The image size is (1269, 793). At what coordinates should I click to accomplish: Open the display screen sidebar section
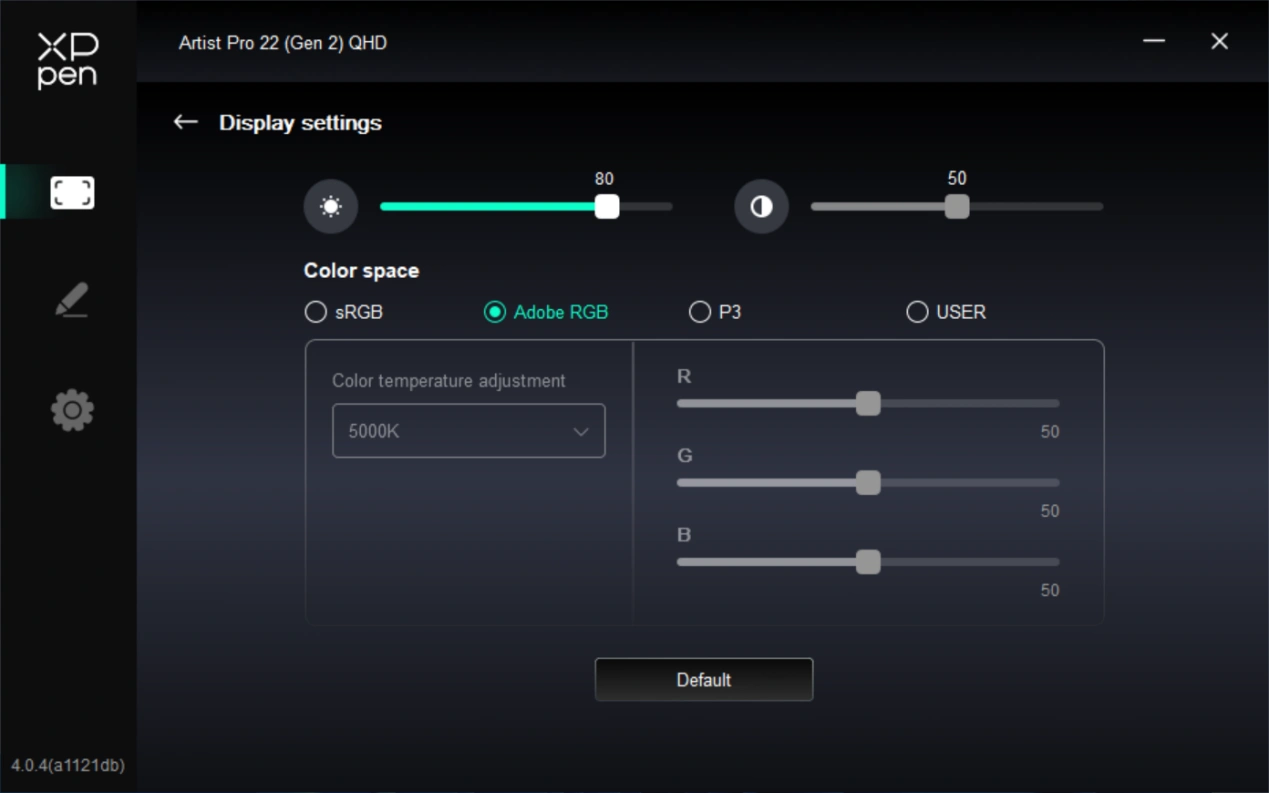tap(72, 192)
